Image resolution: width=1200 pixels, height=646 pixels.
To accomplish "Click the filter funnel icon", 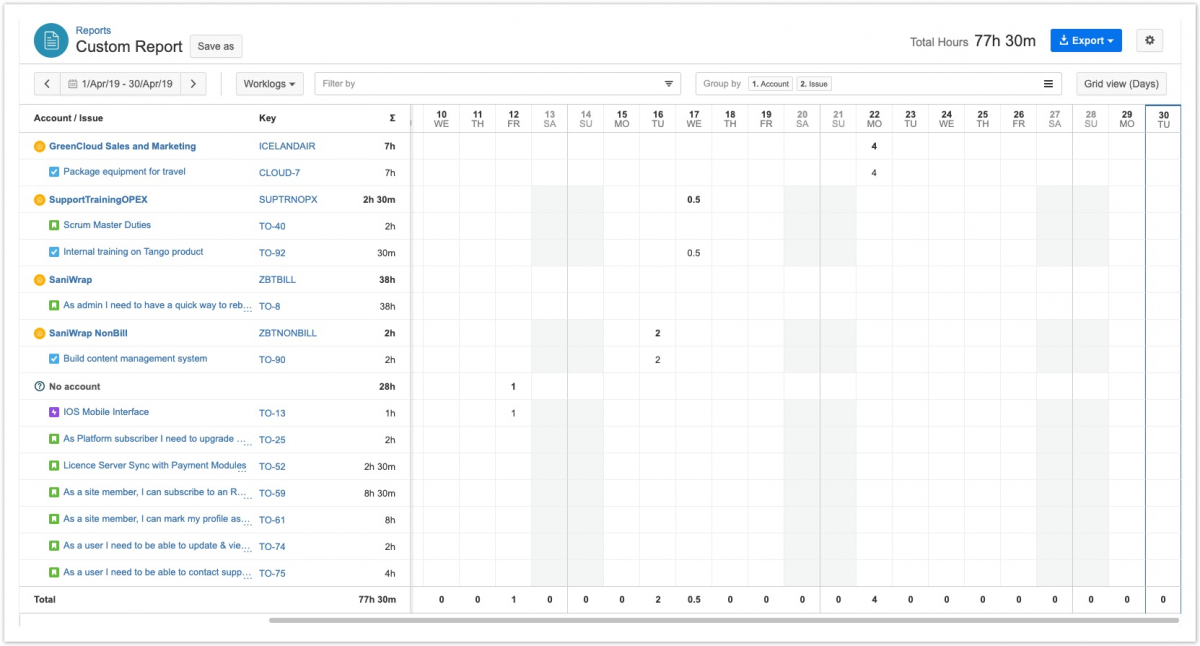I will (669, 84).
